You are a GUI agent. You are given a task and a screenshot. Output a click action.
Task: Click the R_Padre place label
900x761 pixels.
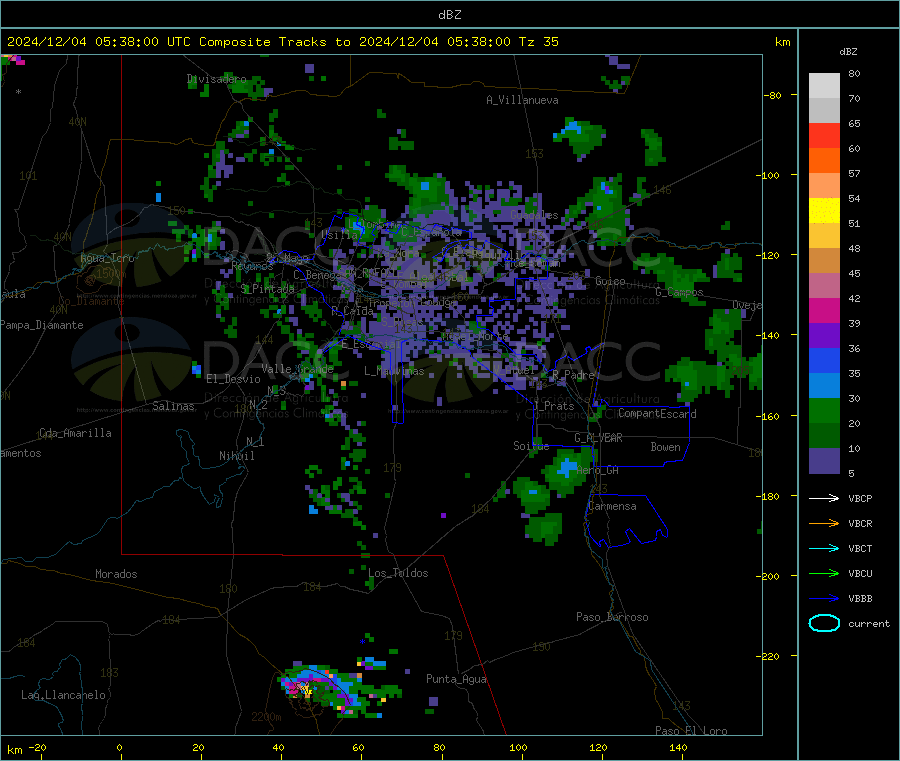click(x=573, y=375)
